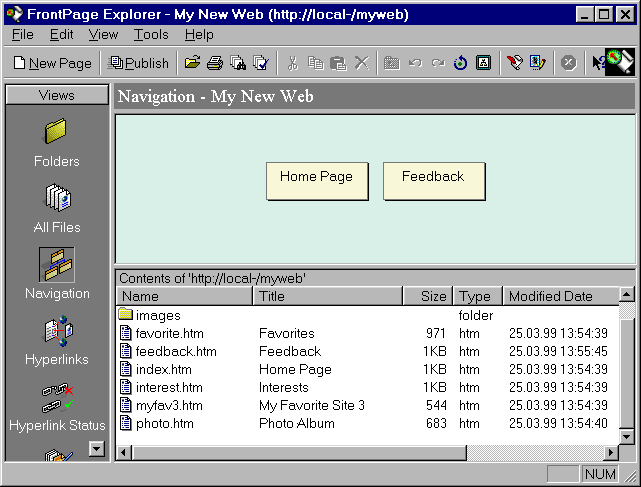
Task: Click the Print toolbar icon
Action: 214,63
